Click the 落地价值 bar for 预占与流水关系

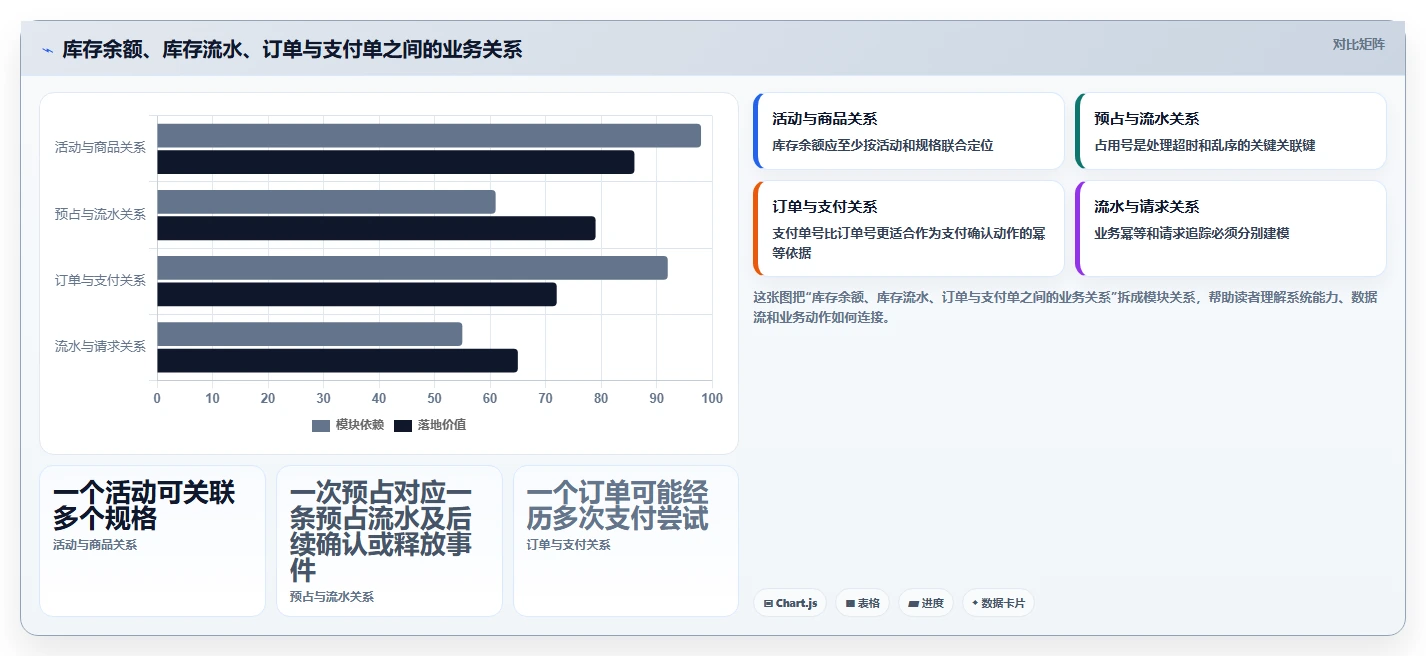click(376, 228)
